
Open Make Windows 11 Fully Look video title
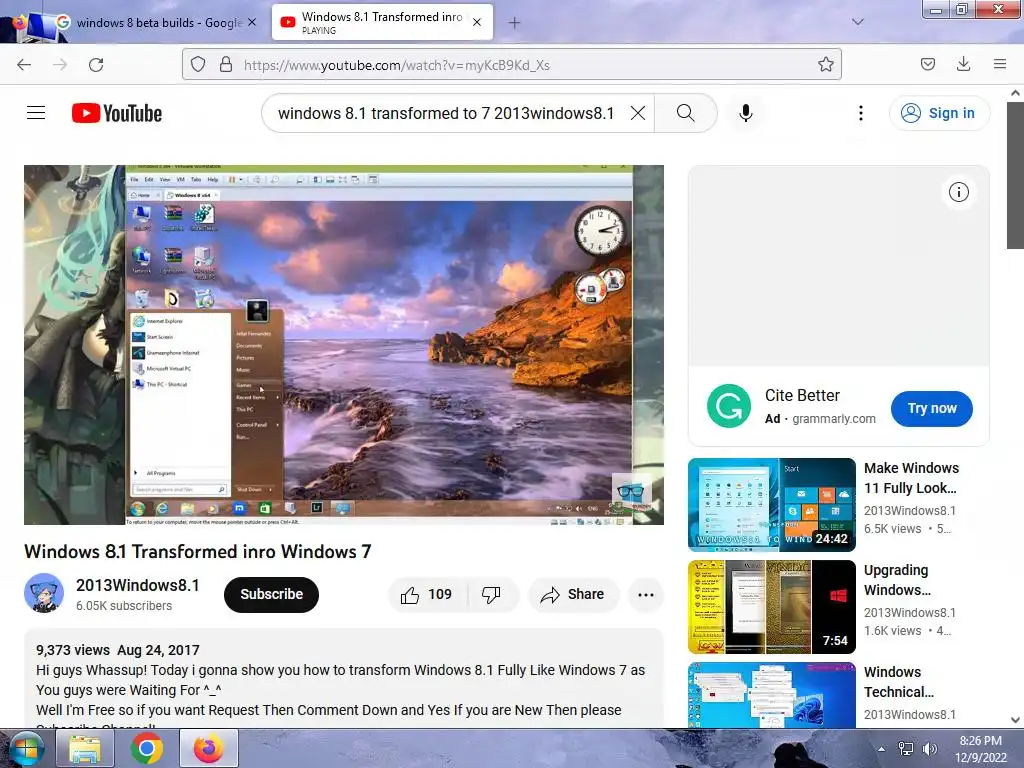pos(911,478)
